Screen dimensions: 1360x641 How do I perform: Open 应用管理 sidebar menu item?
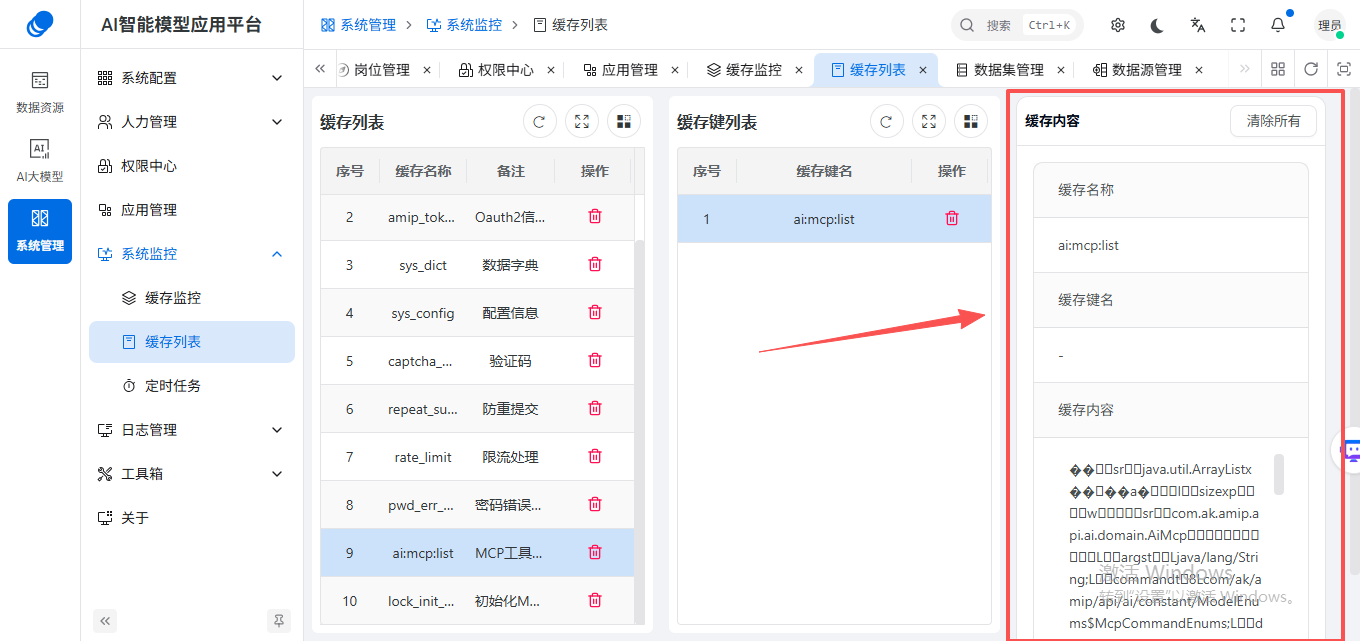click(190, 210)
